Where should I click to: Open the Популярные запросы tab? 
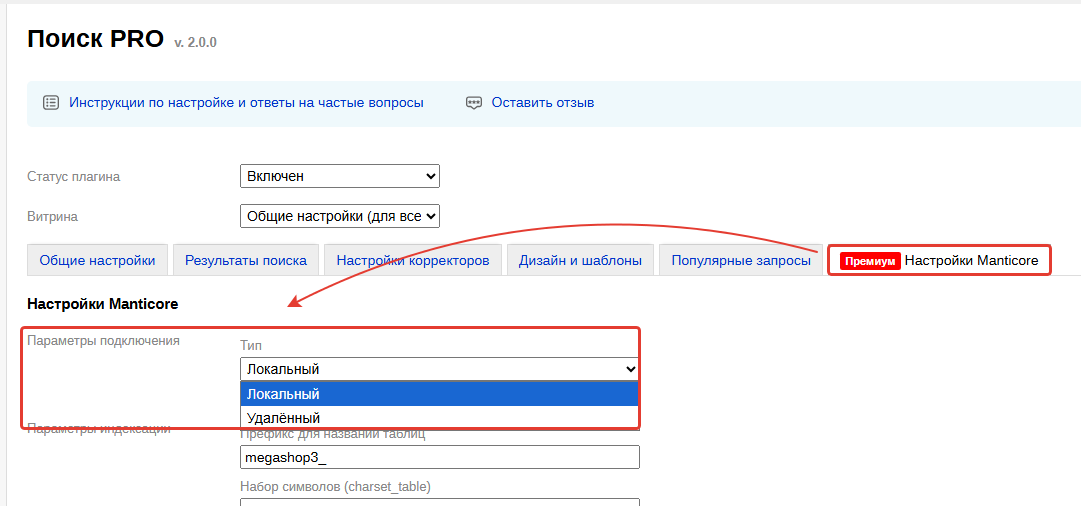[741, 260]
